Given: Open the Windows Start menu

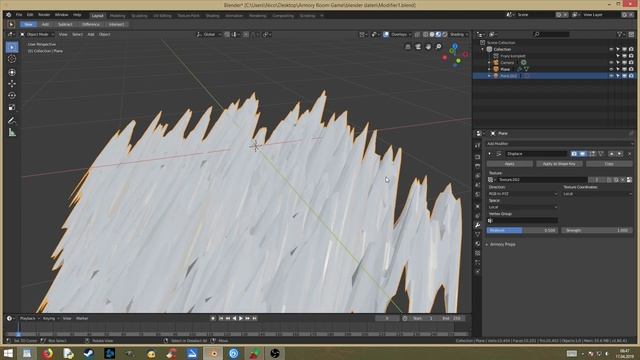Looking at the screenshot, I should [x=8, y=353].
